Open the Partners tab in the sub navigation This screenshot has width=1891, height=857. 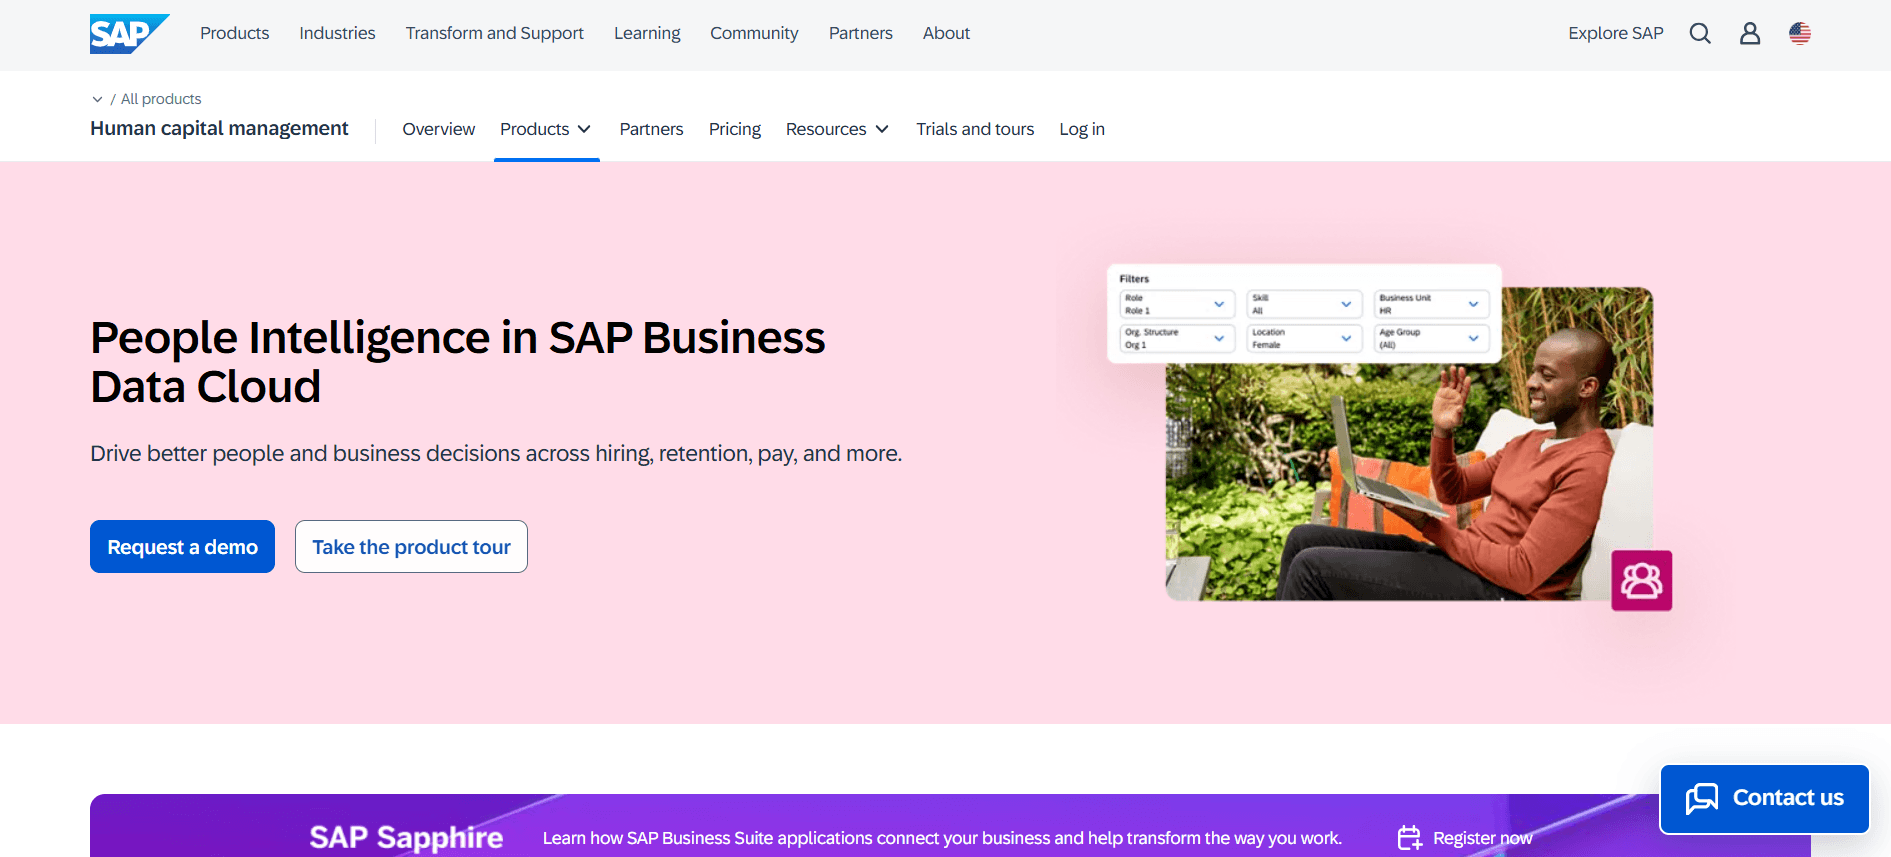[x=652, y=129]
